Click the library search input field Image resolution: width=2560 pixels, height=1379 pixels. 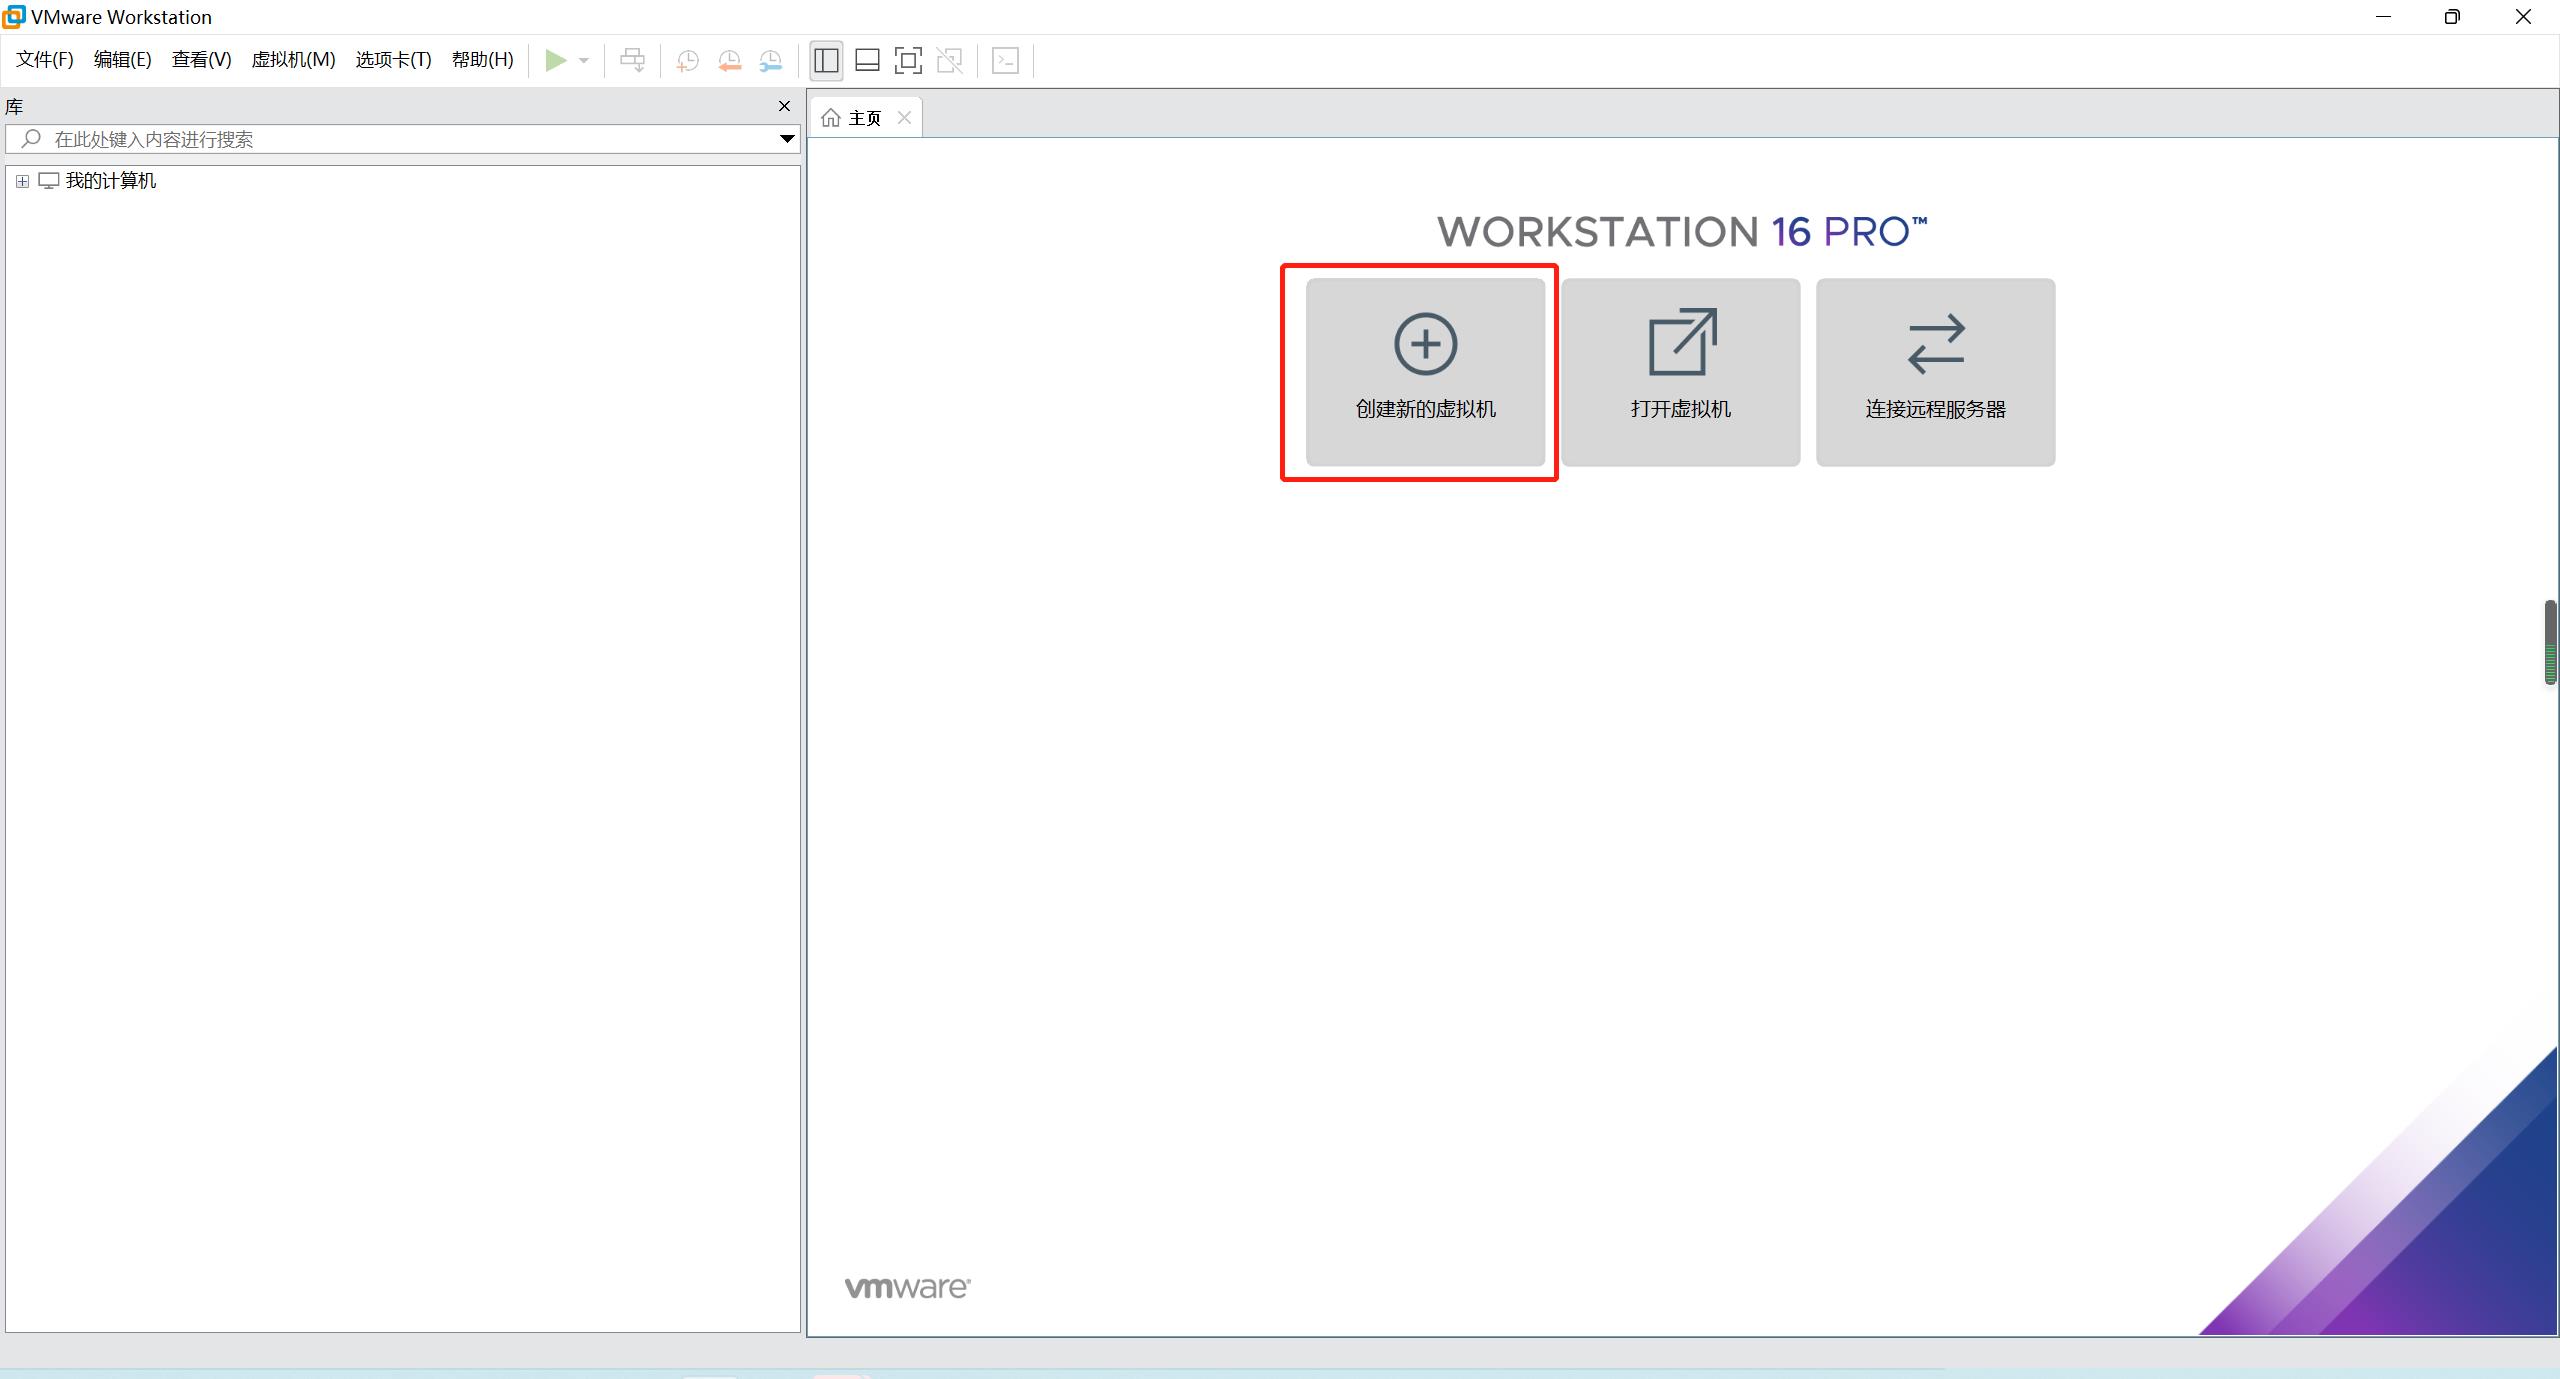point(402,139)
